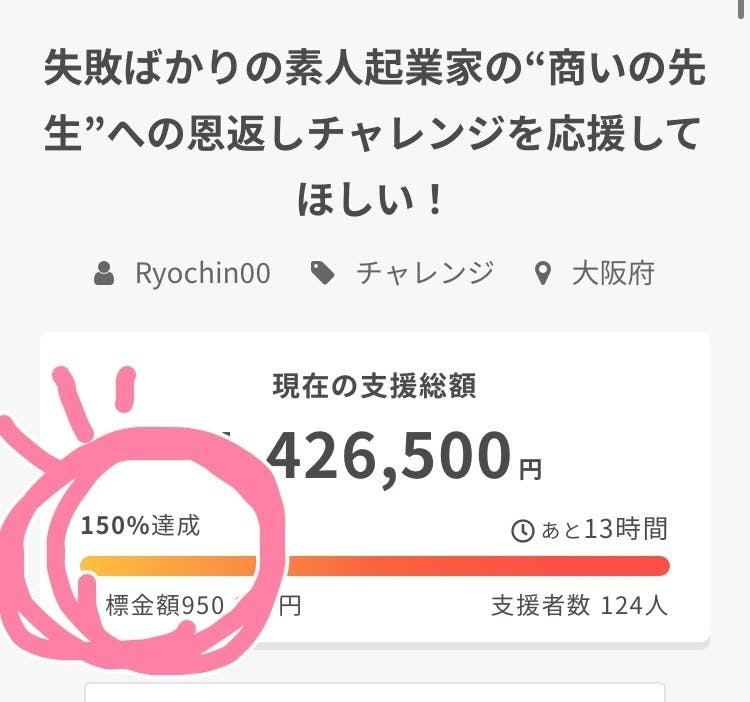Click the location pin icon

[543, 273]
